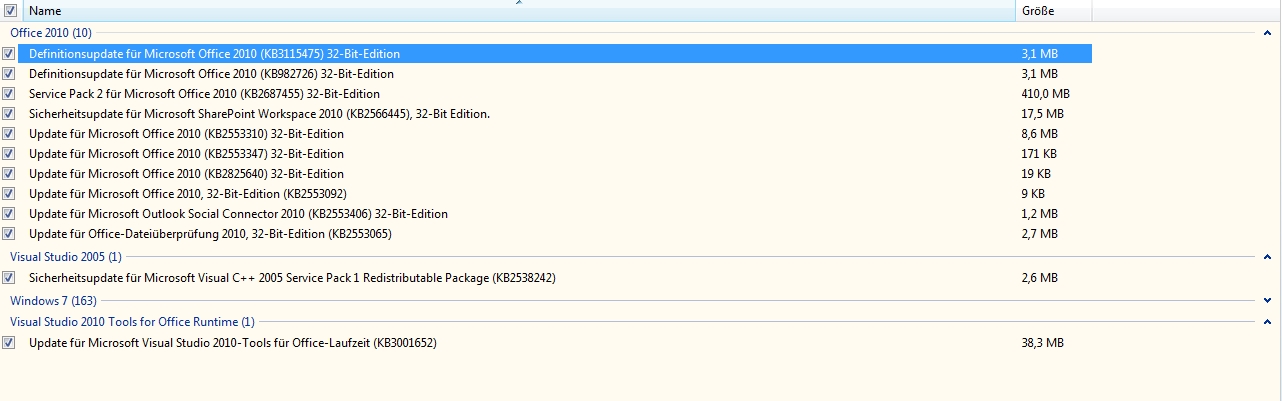Screen dimensions: 1282x401
Task: Uncheck Office 2010 update KB2553310 checkbox
Action: 9,134
